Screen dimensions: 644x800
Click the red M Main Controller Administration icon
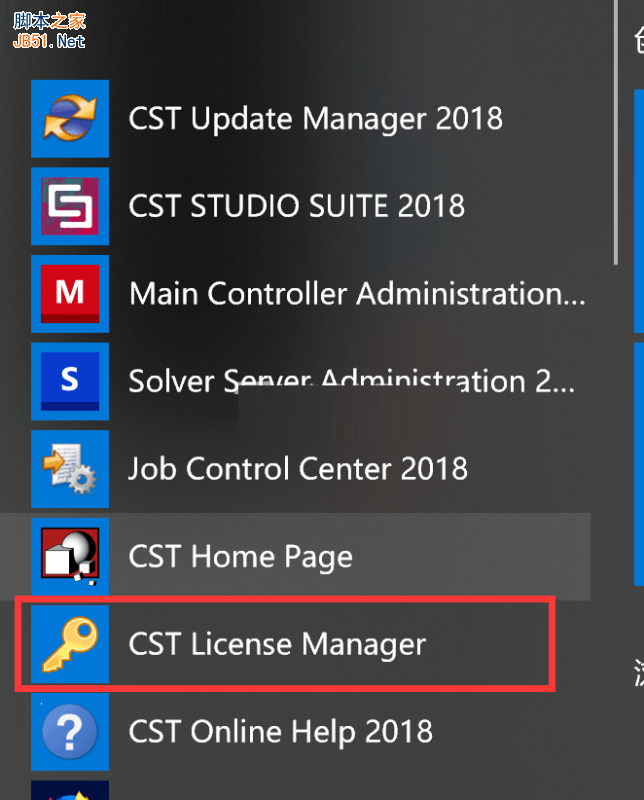70,294
